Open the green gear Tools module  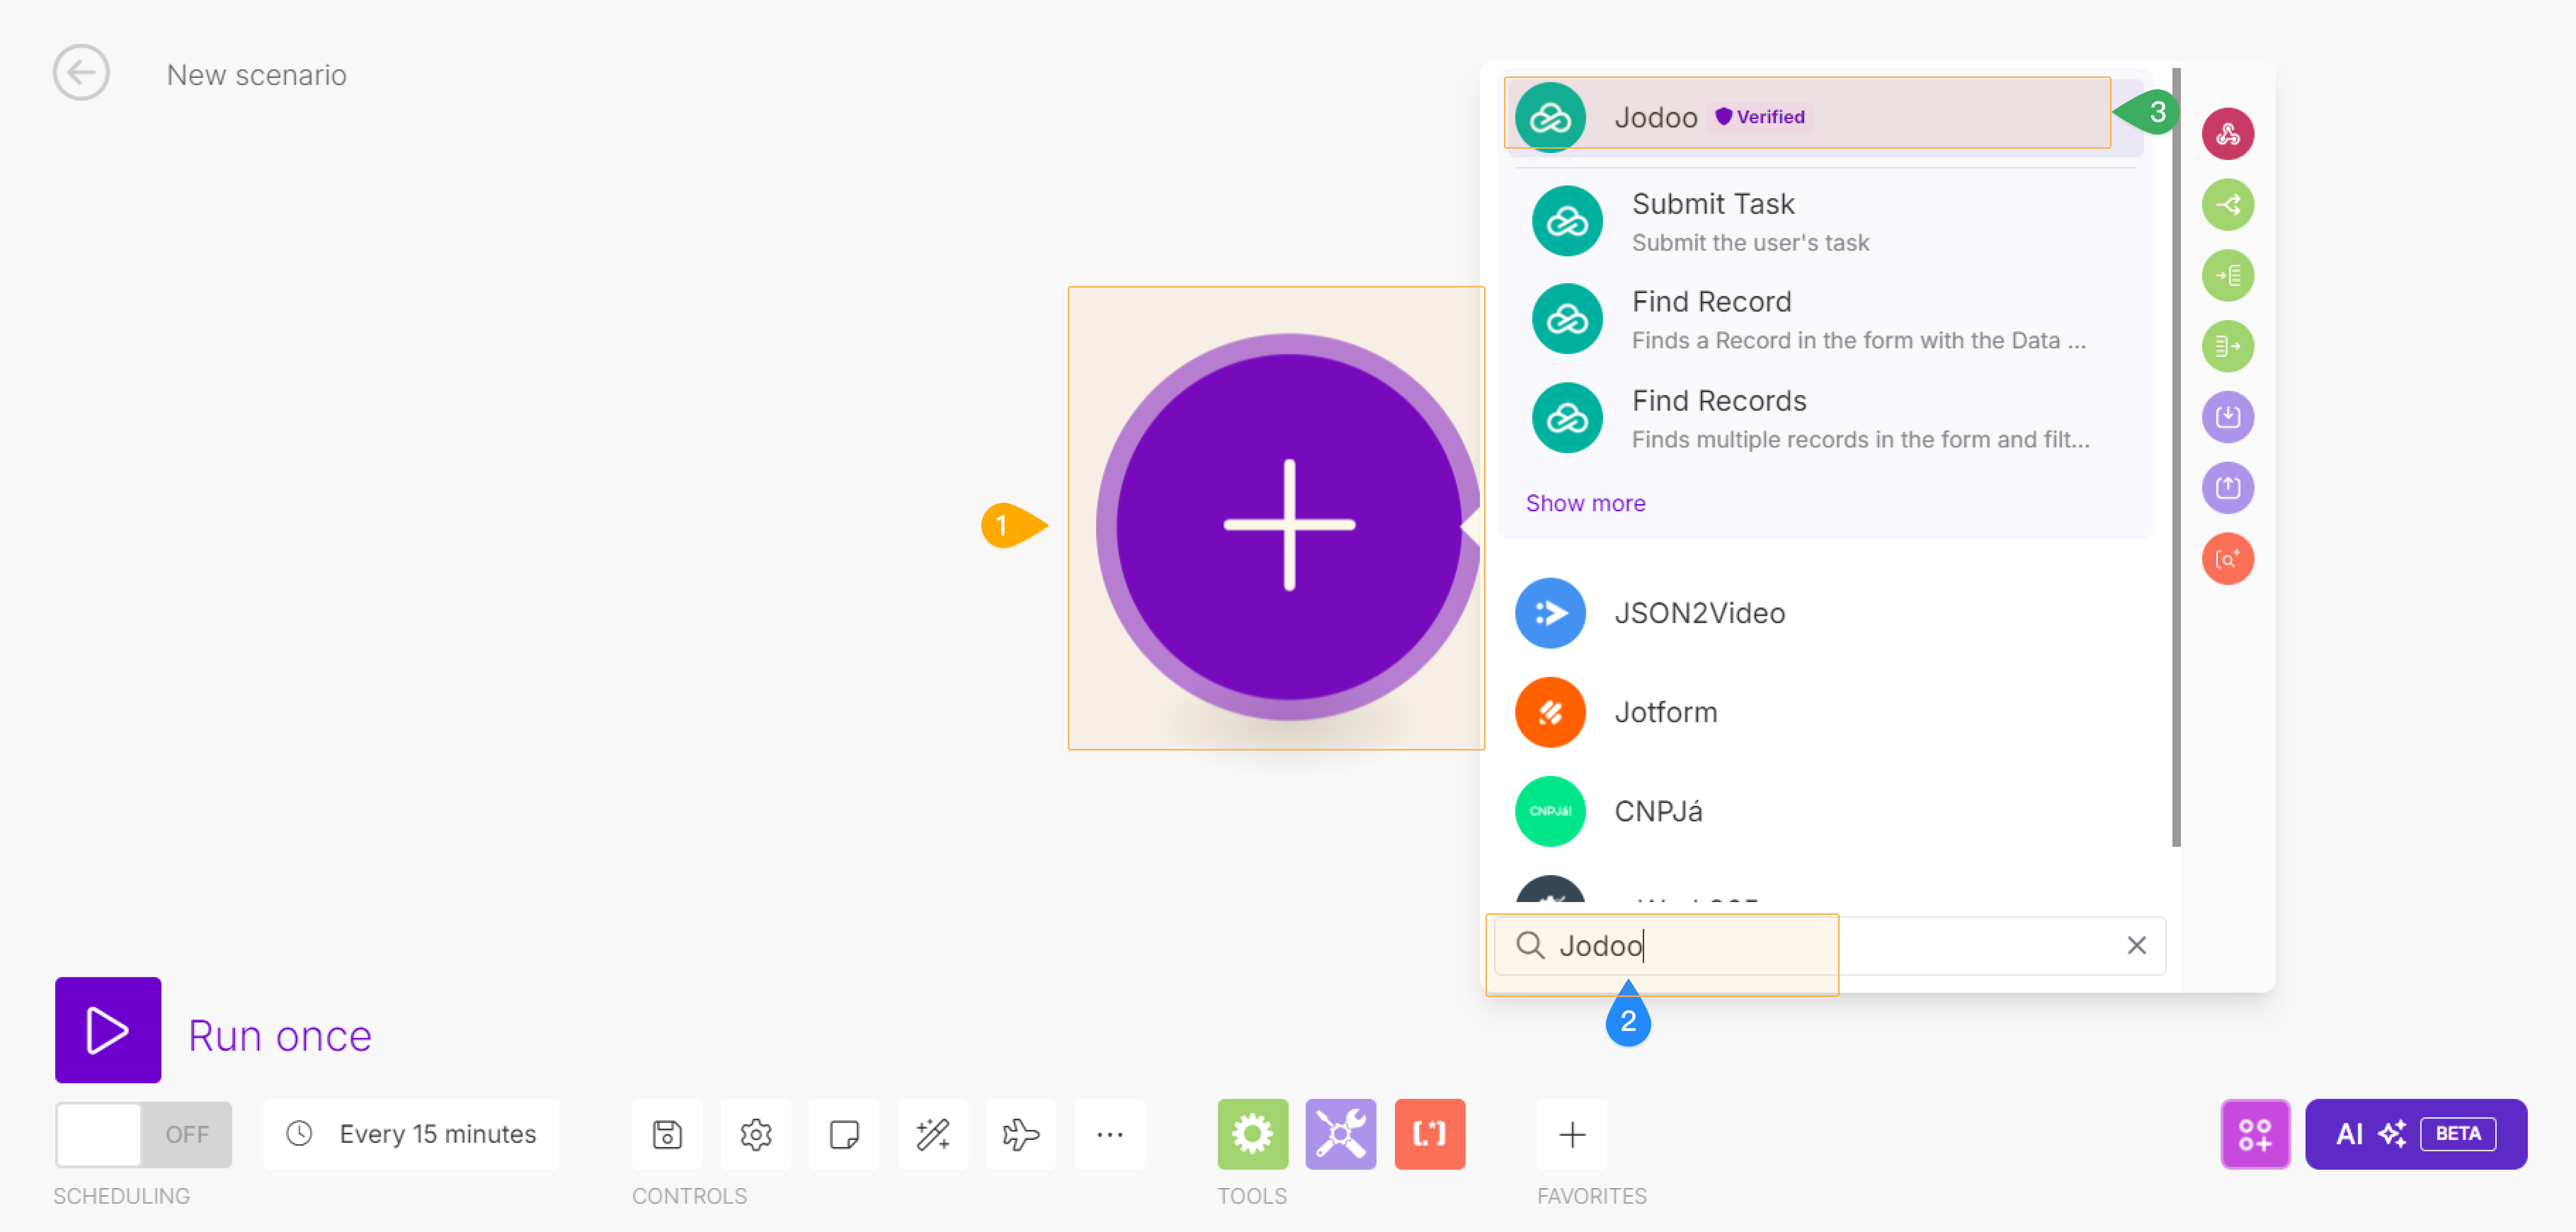tap(1252, 1134)
